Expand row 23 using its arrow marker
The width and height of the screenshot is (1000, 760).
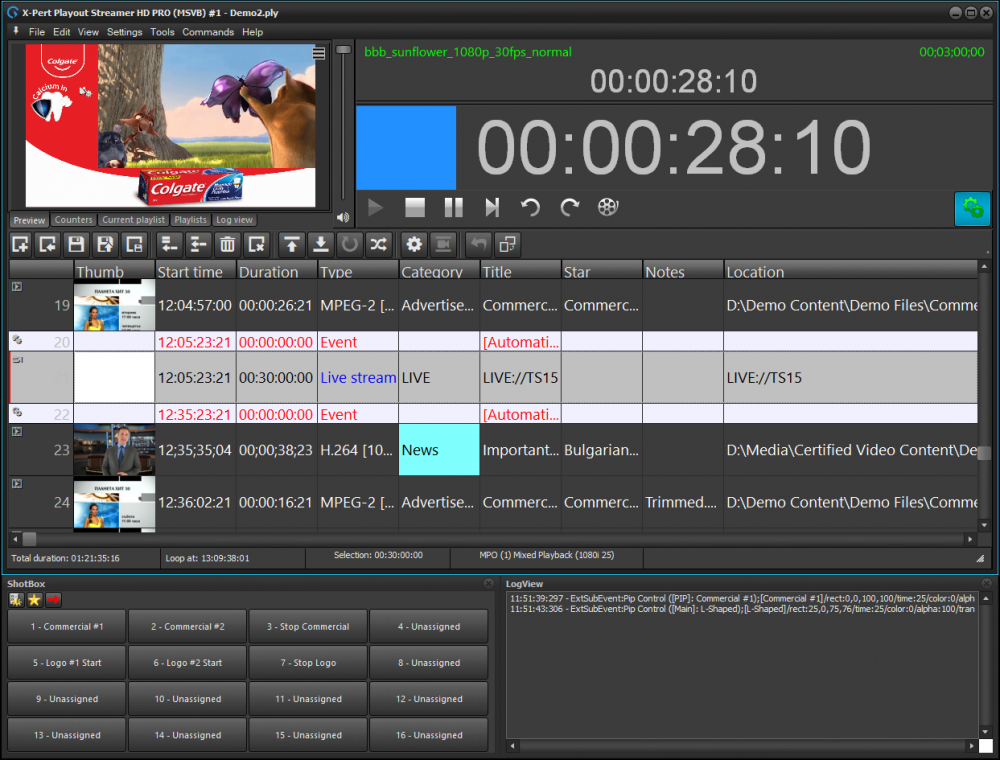tap(17, 431)
